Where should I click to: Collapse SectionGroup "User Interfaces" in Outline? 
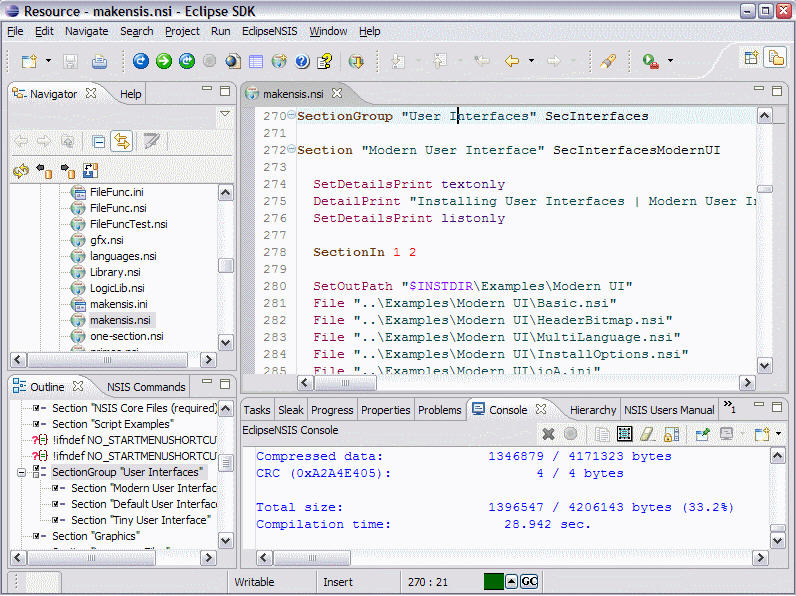(x=20, y=471)
